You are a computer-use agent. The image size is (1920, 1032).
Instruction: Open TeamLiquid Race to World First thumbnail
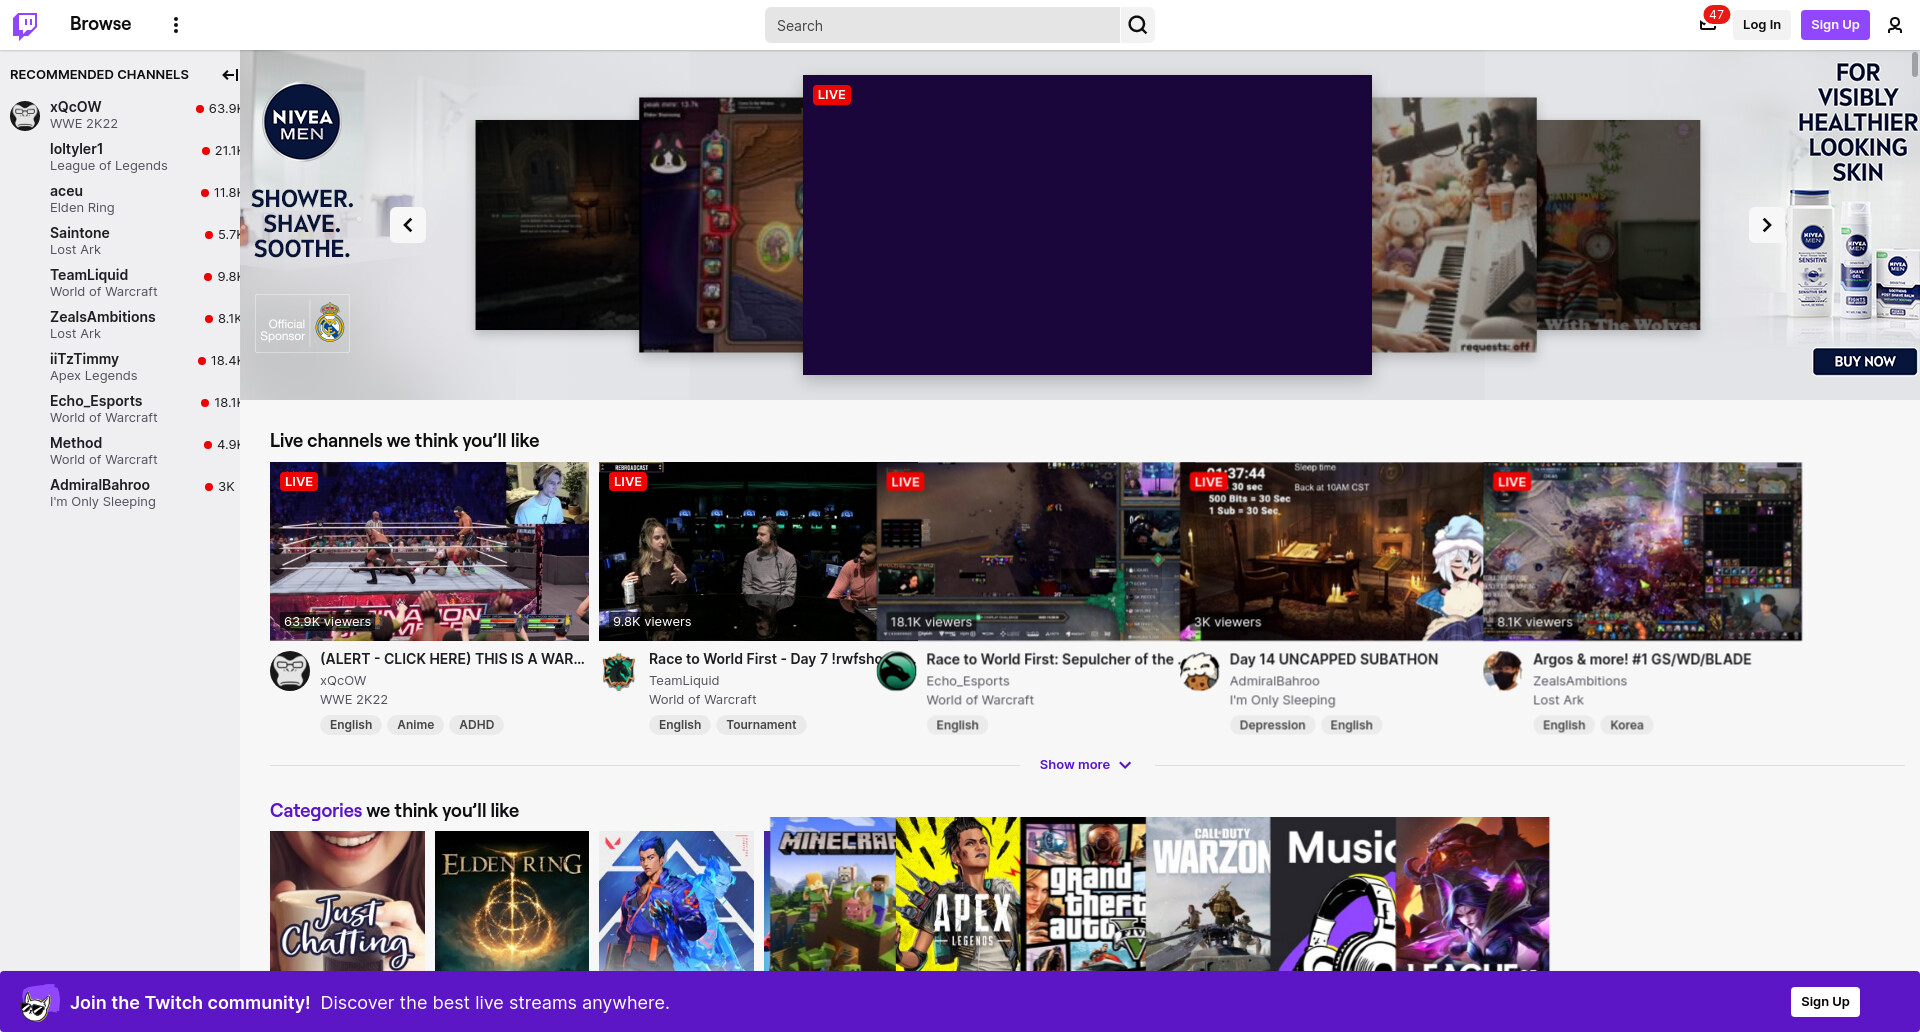[738, 551]
